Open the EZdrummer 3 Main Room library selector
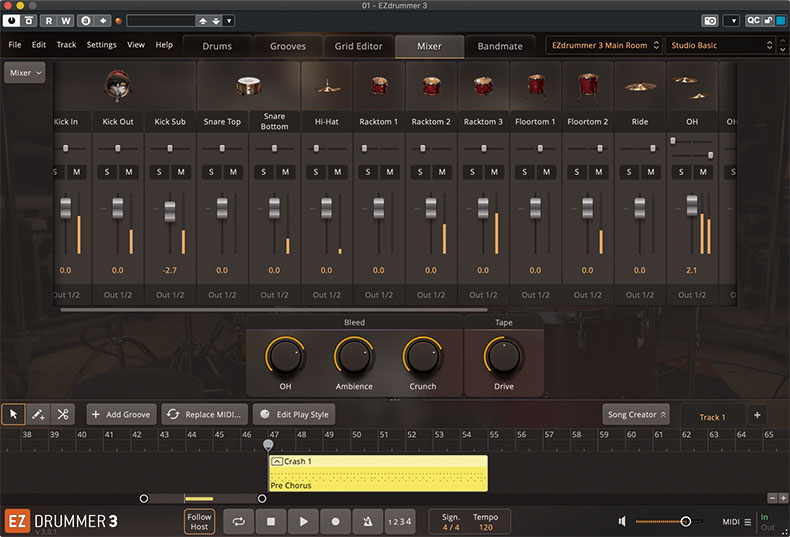Screen dimensions: 790x537 [604, 45]
